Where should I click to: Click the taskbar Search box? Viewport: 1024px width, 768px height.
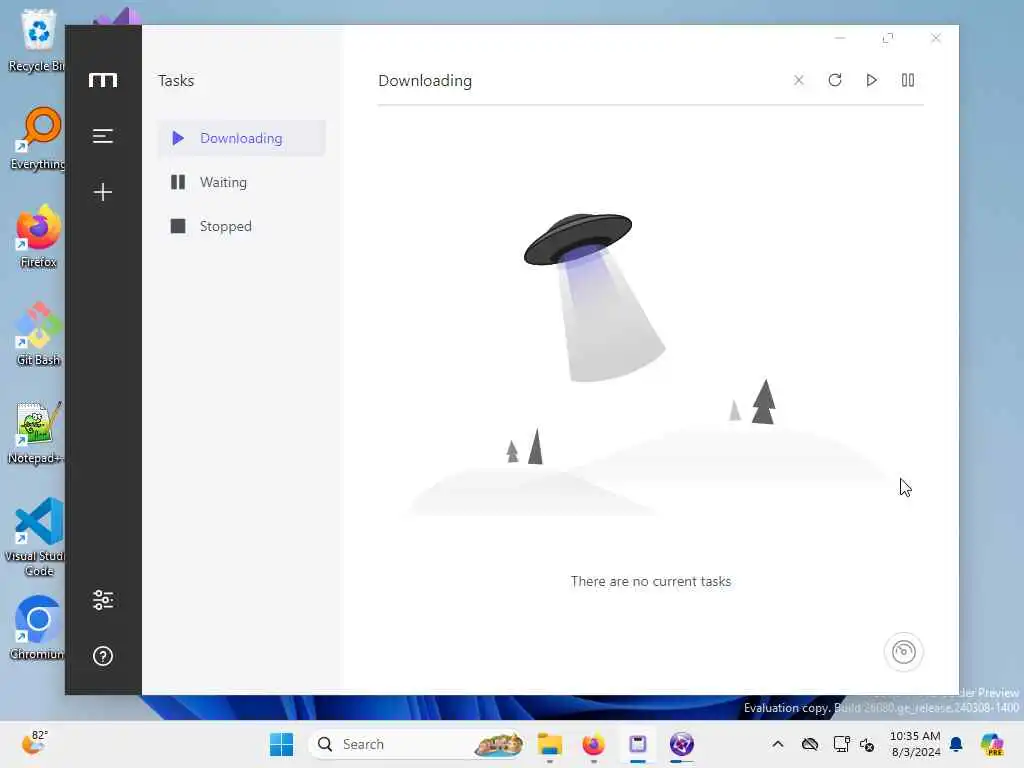coord(417,744)
